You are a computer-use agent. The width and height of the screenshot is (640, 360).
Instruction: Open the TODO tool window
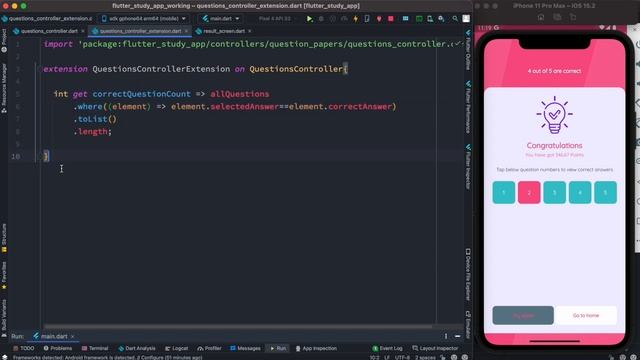[24, 348]
